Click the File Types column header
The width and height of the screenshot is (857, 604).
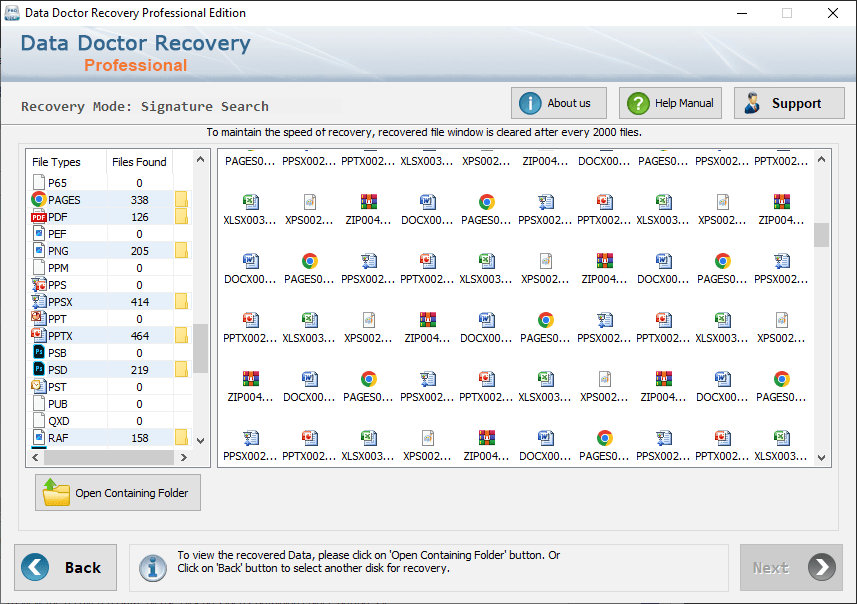56,162
